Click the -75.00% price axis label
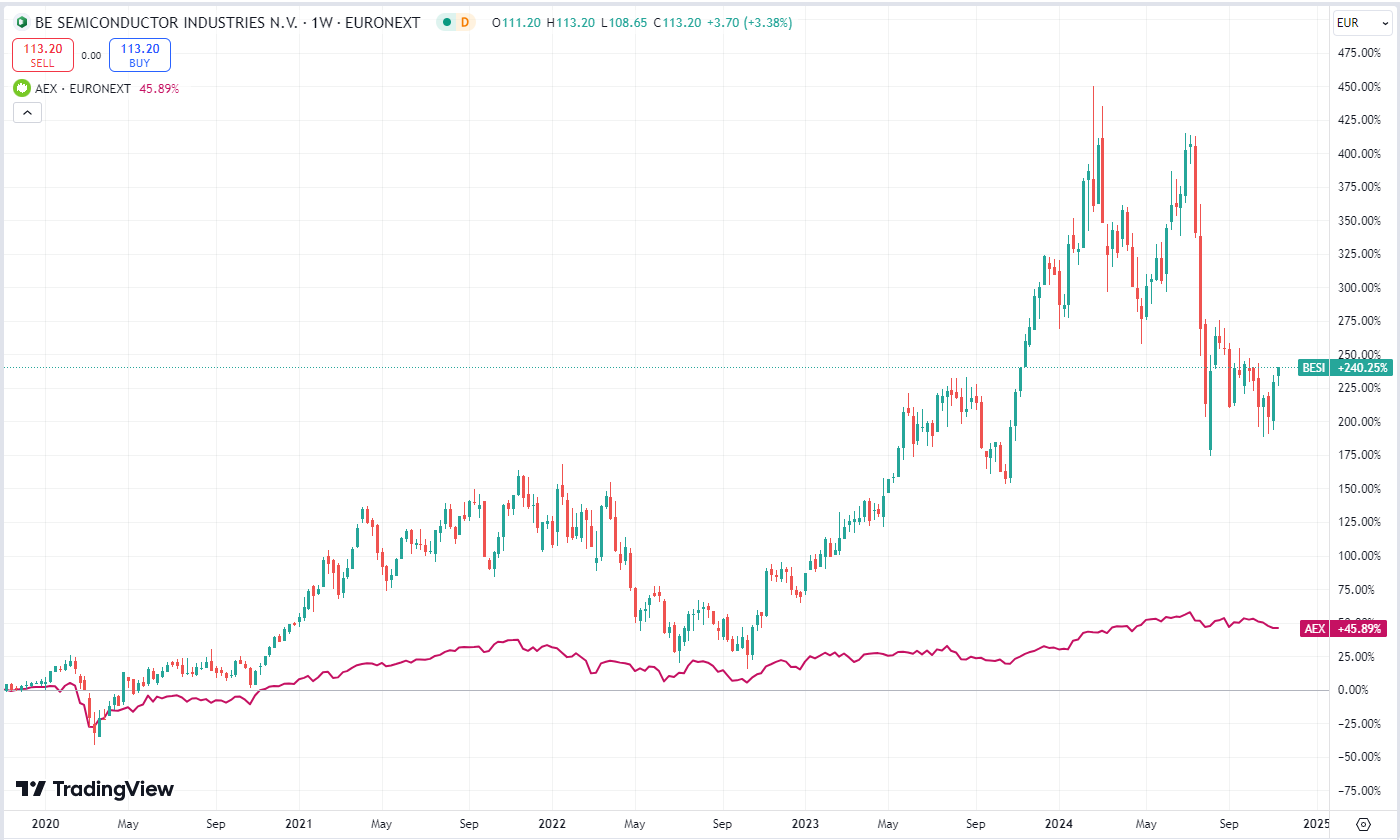The image size is (1400, 840). [1358, 791]
